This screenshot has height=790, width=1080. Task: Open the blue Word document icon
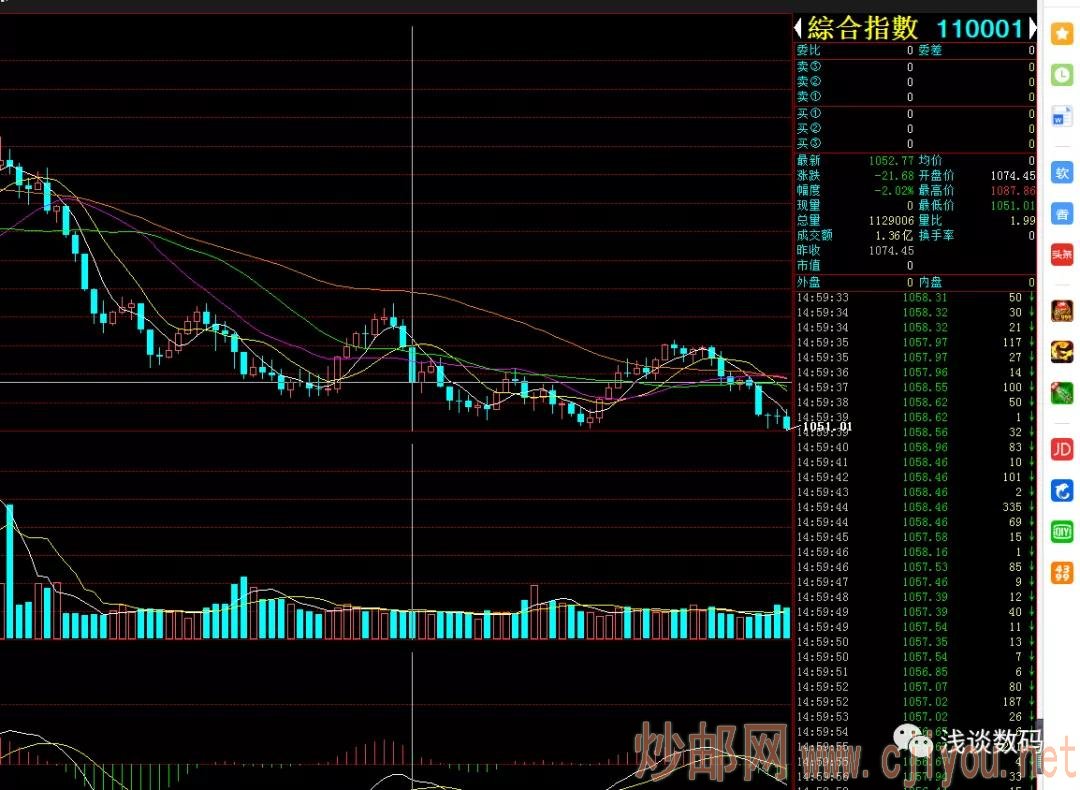coord(1061,117)
